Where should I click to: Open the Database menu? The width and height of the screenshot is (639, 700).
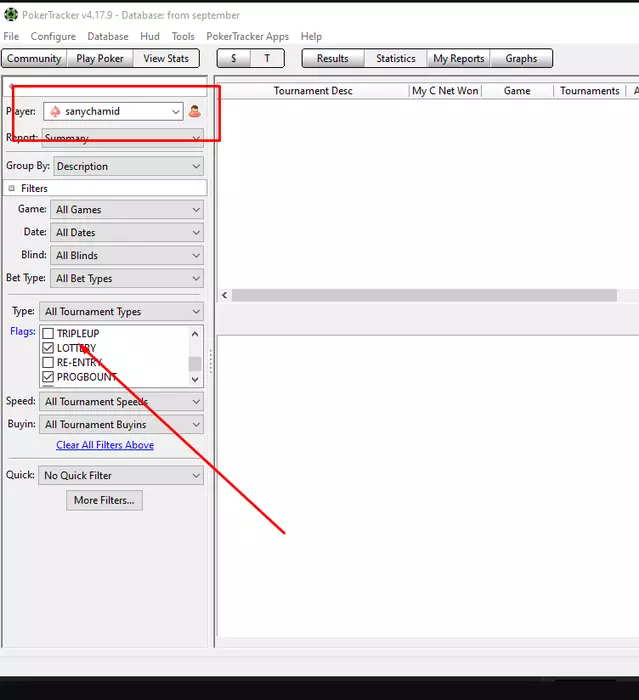pyautogui.click(x=108, y=36)
